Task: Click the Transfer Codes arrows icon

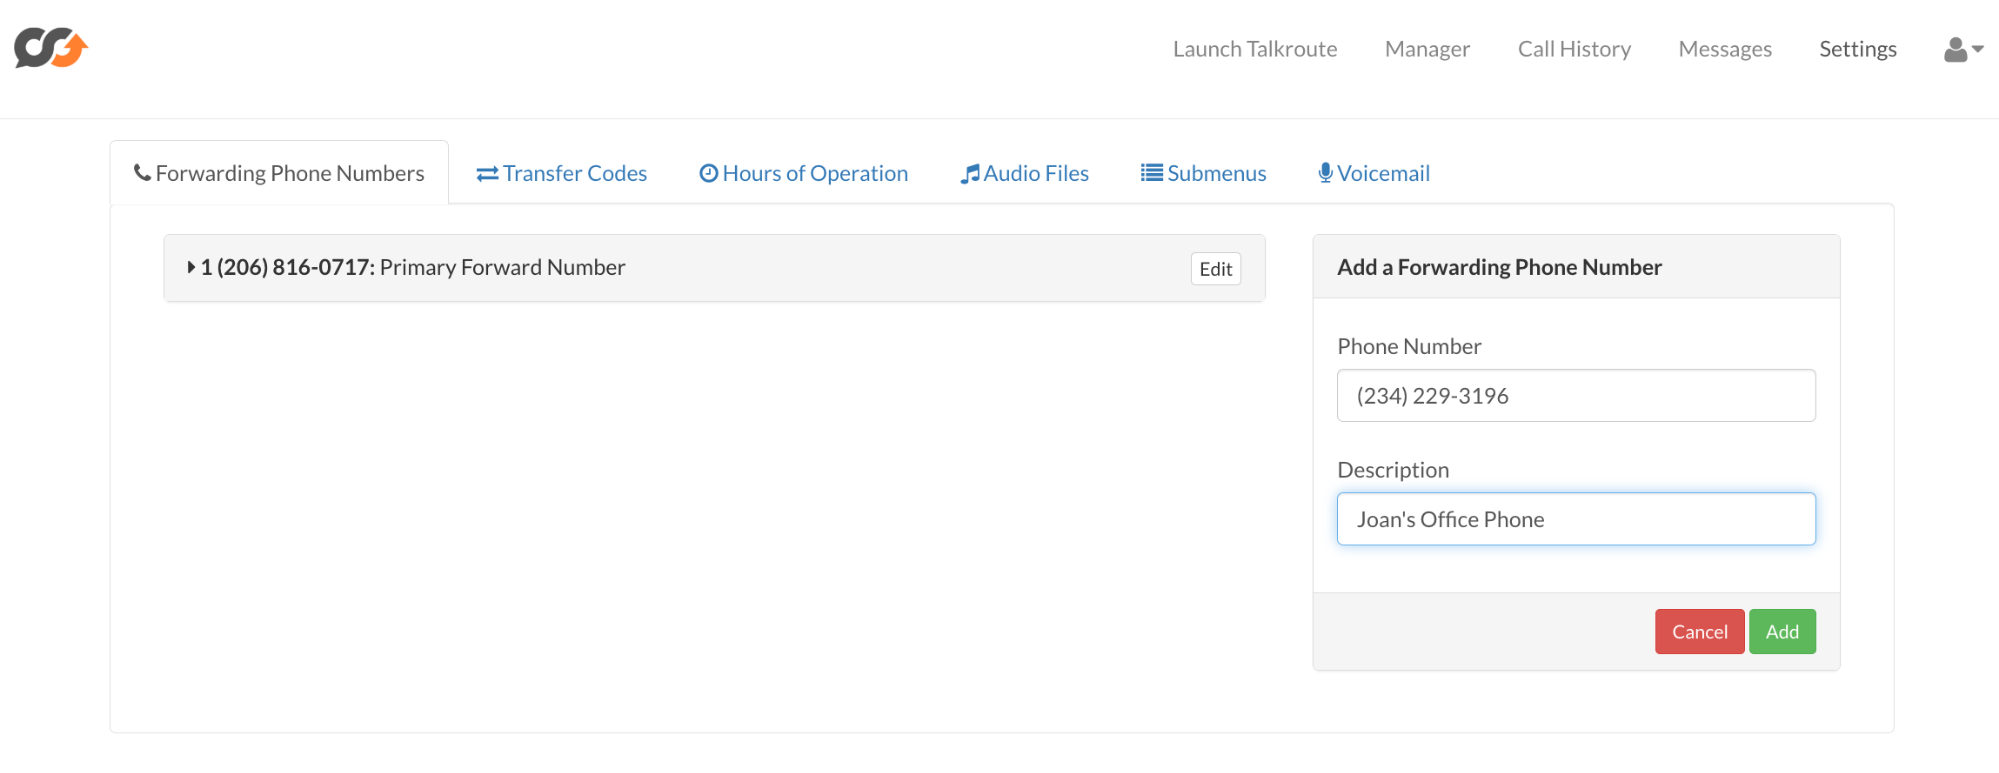Action: 487,174
